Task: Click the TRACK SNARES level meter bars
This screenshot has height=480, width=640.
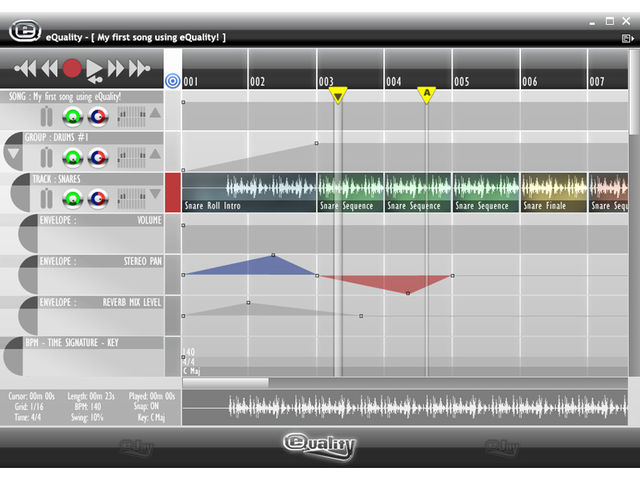Action: coord(47,199)
